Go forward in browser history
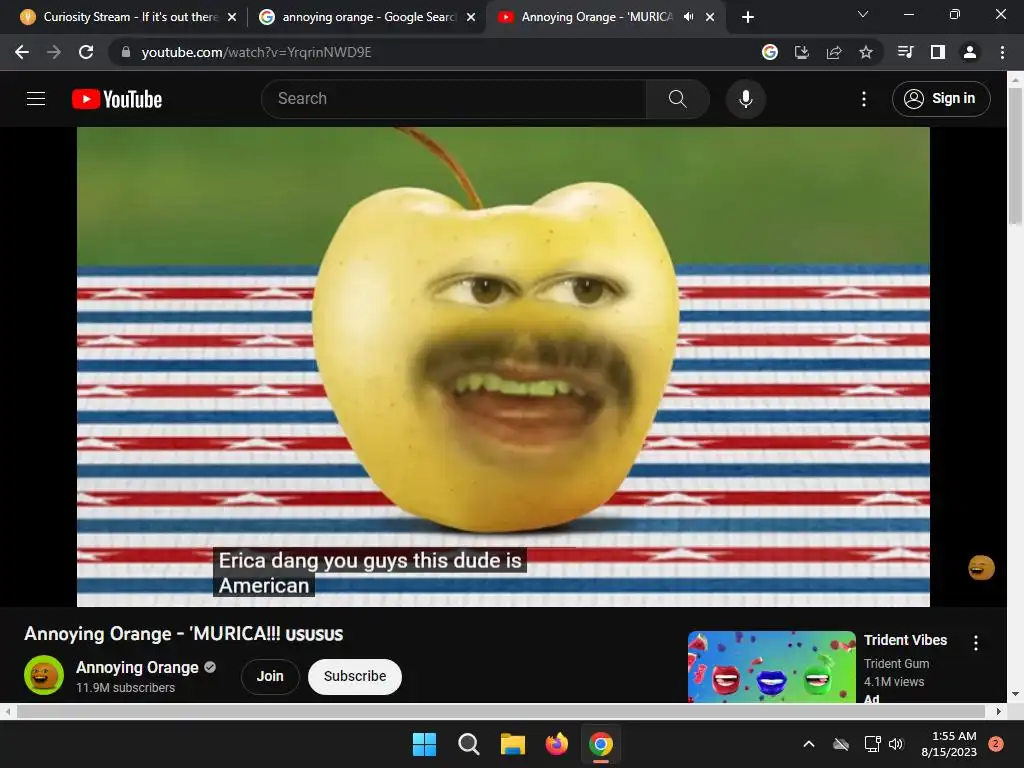The height and width of the screenshot is (768, 1024). [54, 52]
